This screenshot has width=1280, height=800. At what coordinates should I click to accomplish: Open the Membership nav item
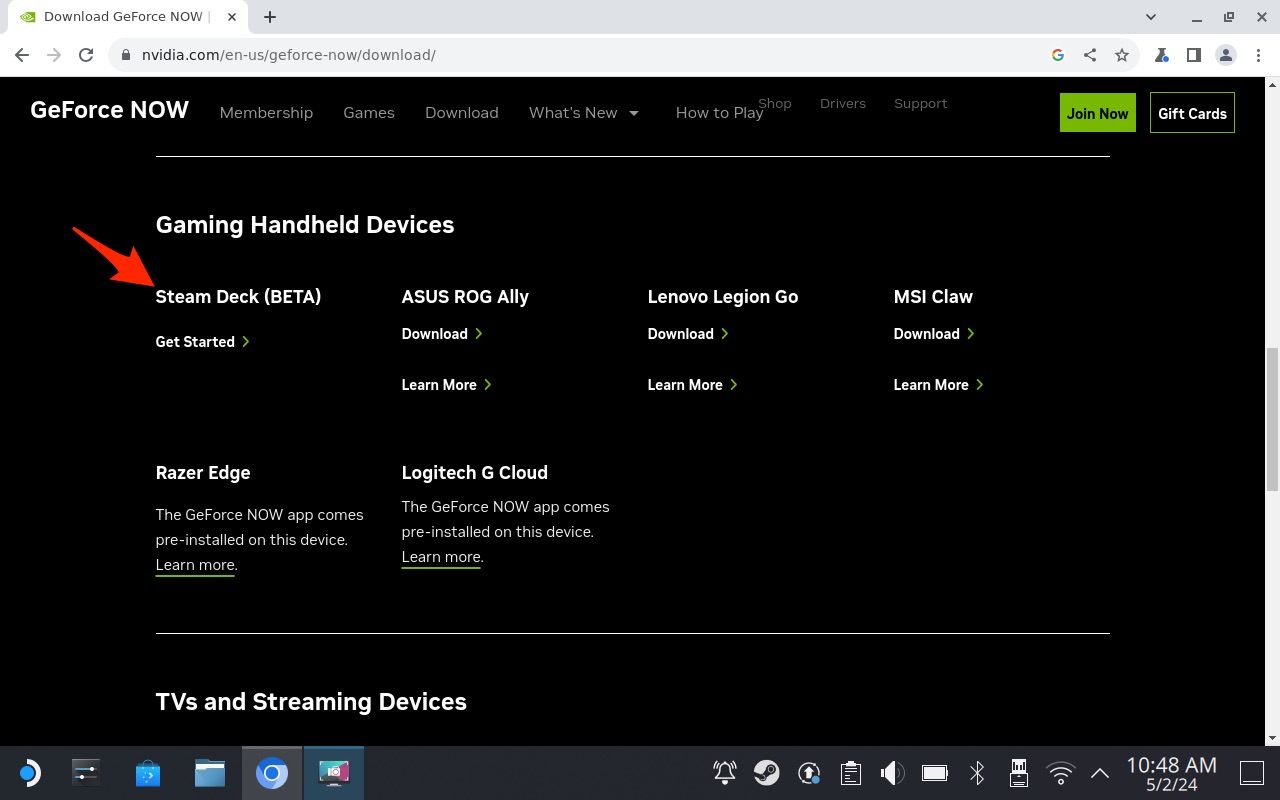266,113
